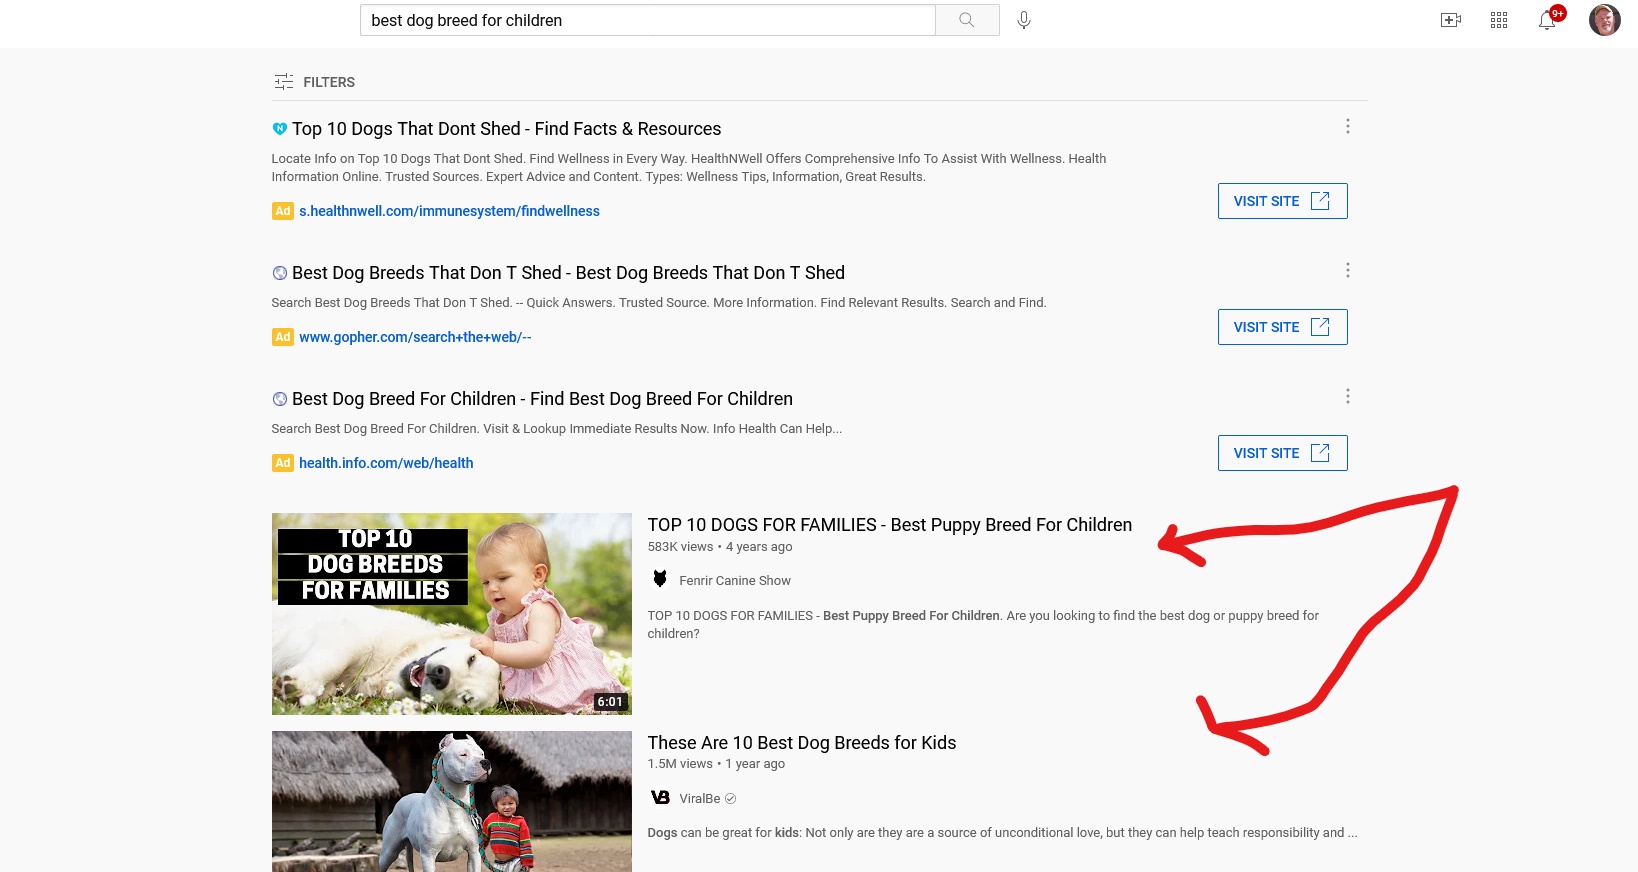Click the search magnifier button
This screenshot has width=1638, height=872.
tap(967, 20)
